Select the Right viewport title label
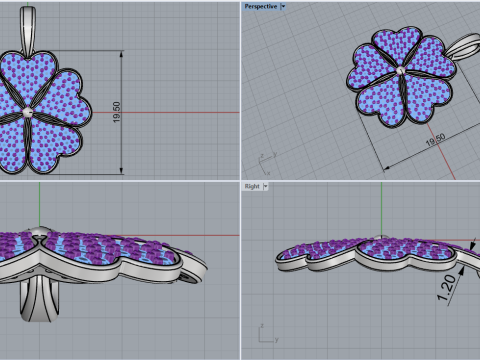This screenshot has width=480, height=360. [x=252, y=186]
